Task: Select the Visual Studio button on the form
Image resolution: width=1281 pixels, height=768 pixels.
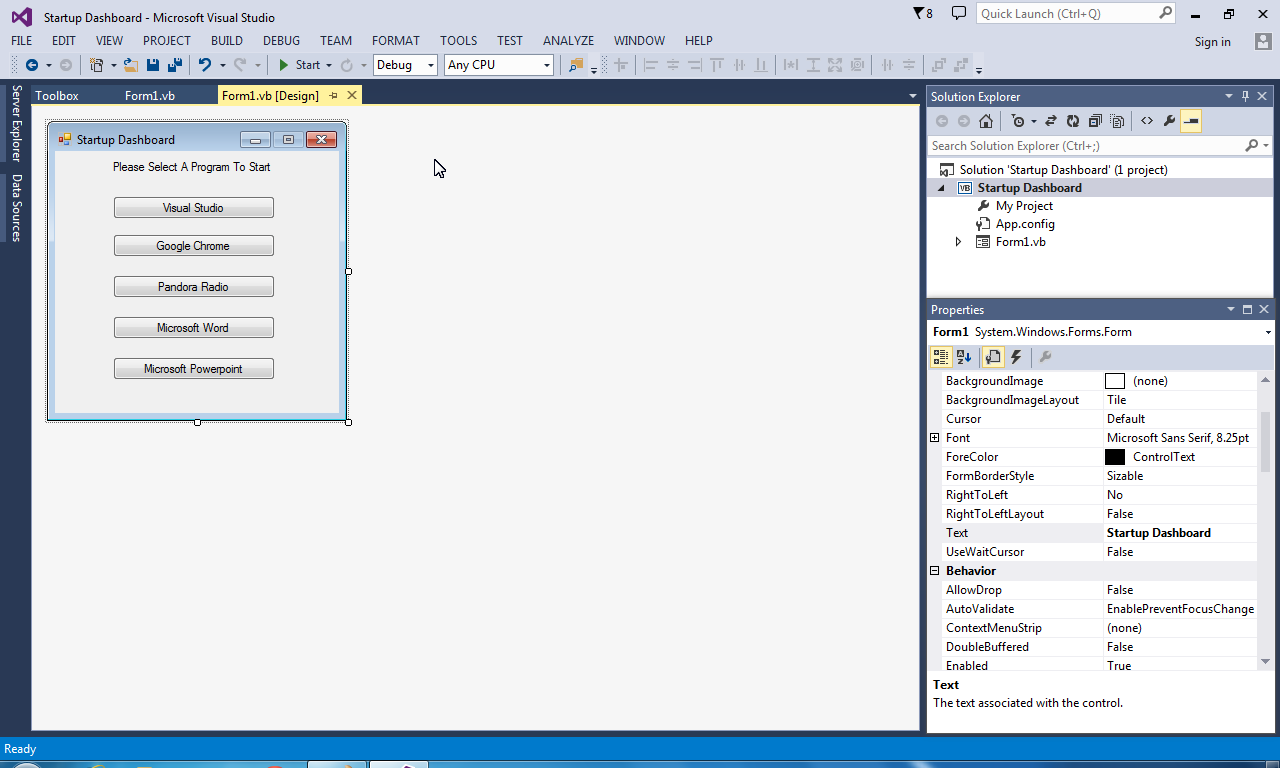Action: 194,208
